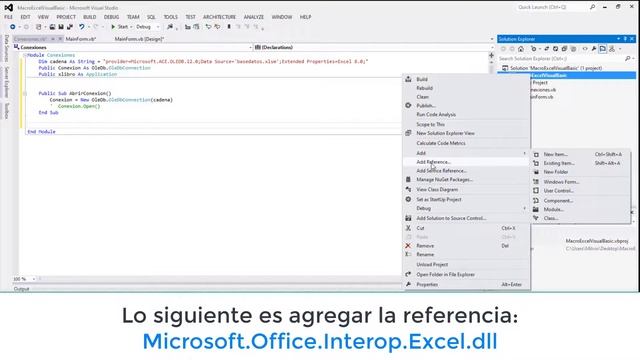The width and height of the screenshot is (640, 360).
Task: Open the TOOLS menu
Action: (x=171, y=17)
